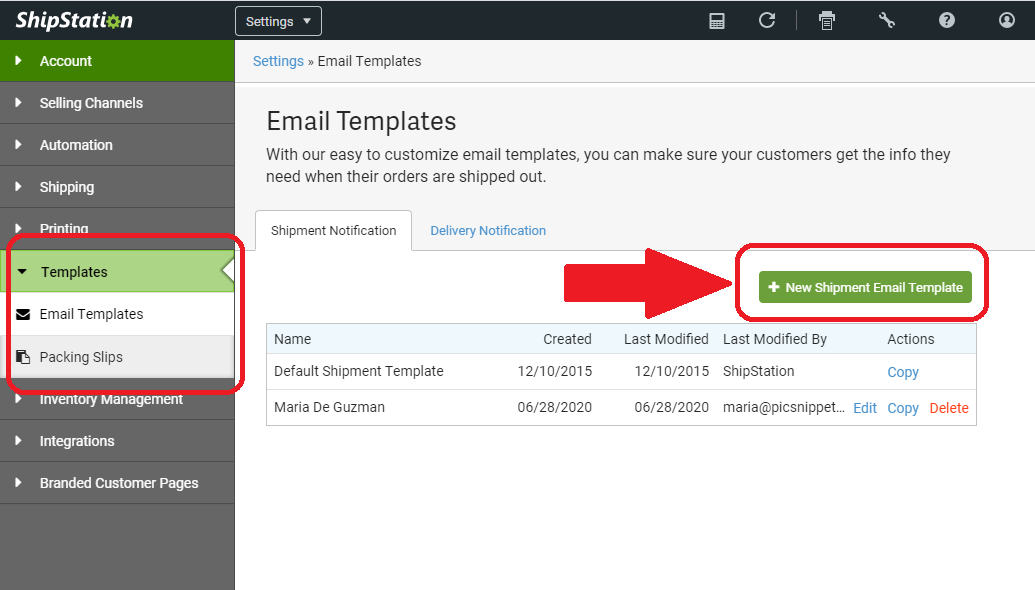Click the ShipStation modified-by cell

(758, 371)
